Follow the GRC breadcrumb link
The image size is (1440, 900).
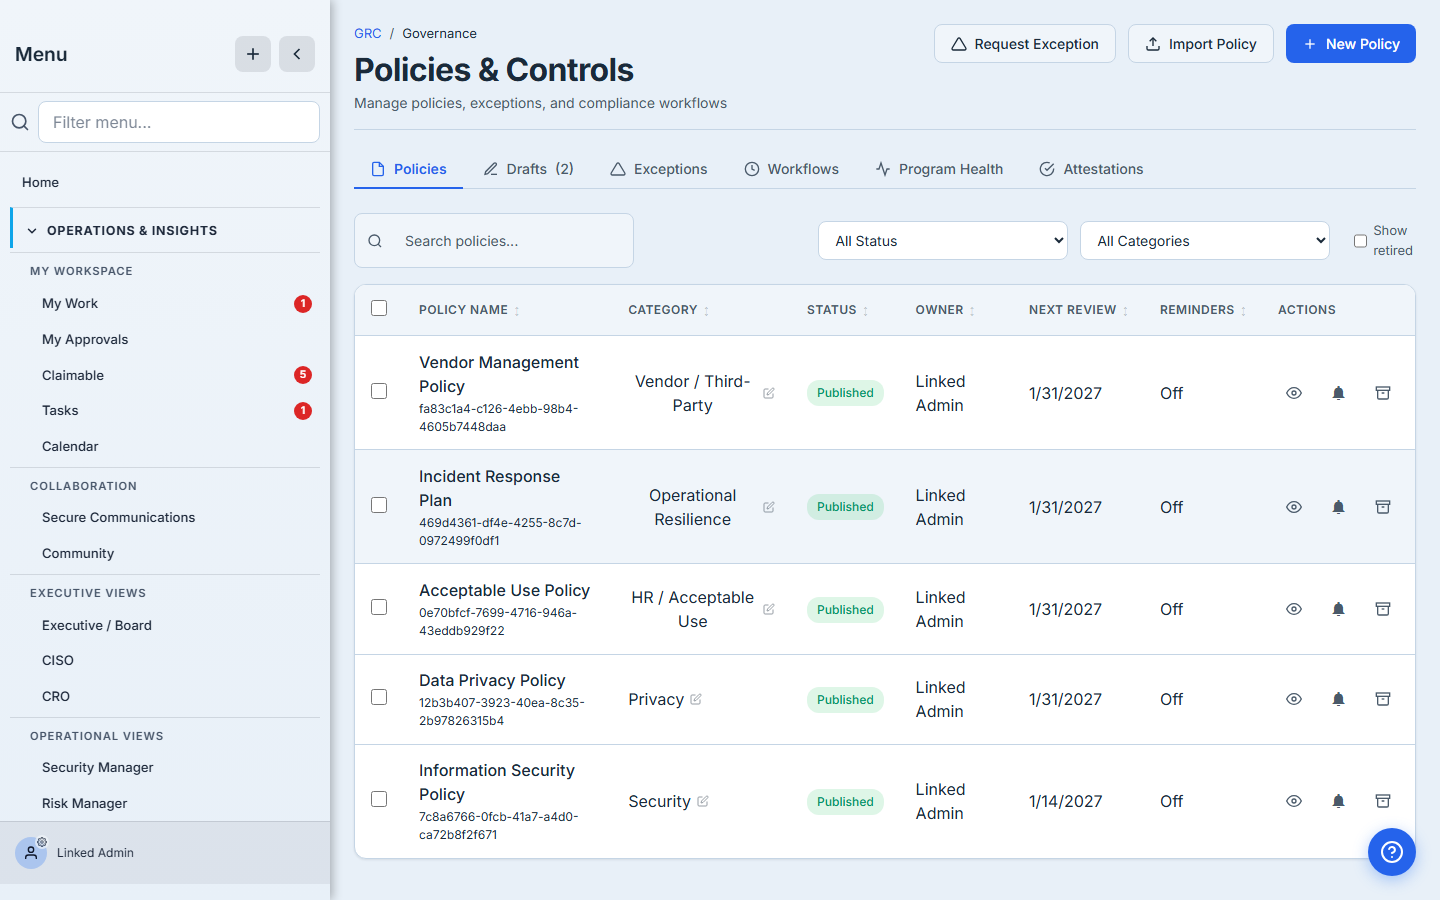coord(368,33)
